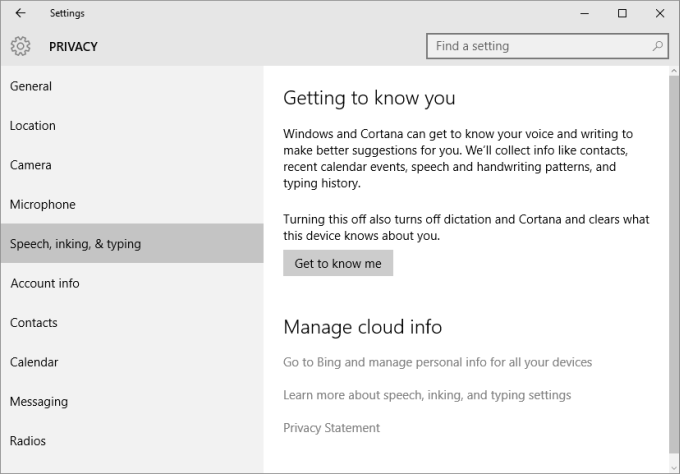Open Learn more about speech settings link

pos(427,395)
